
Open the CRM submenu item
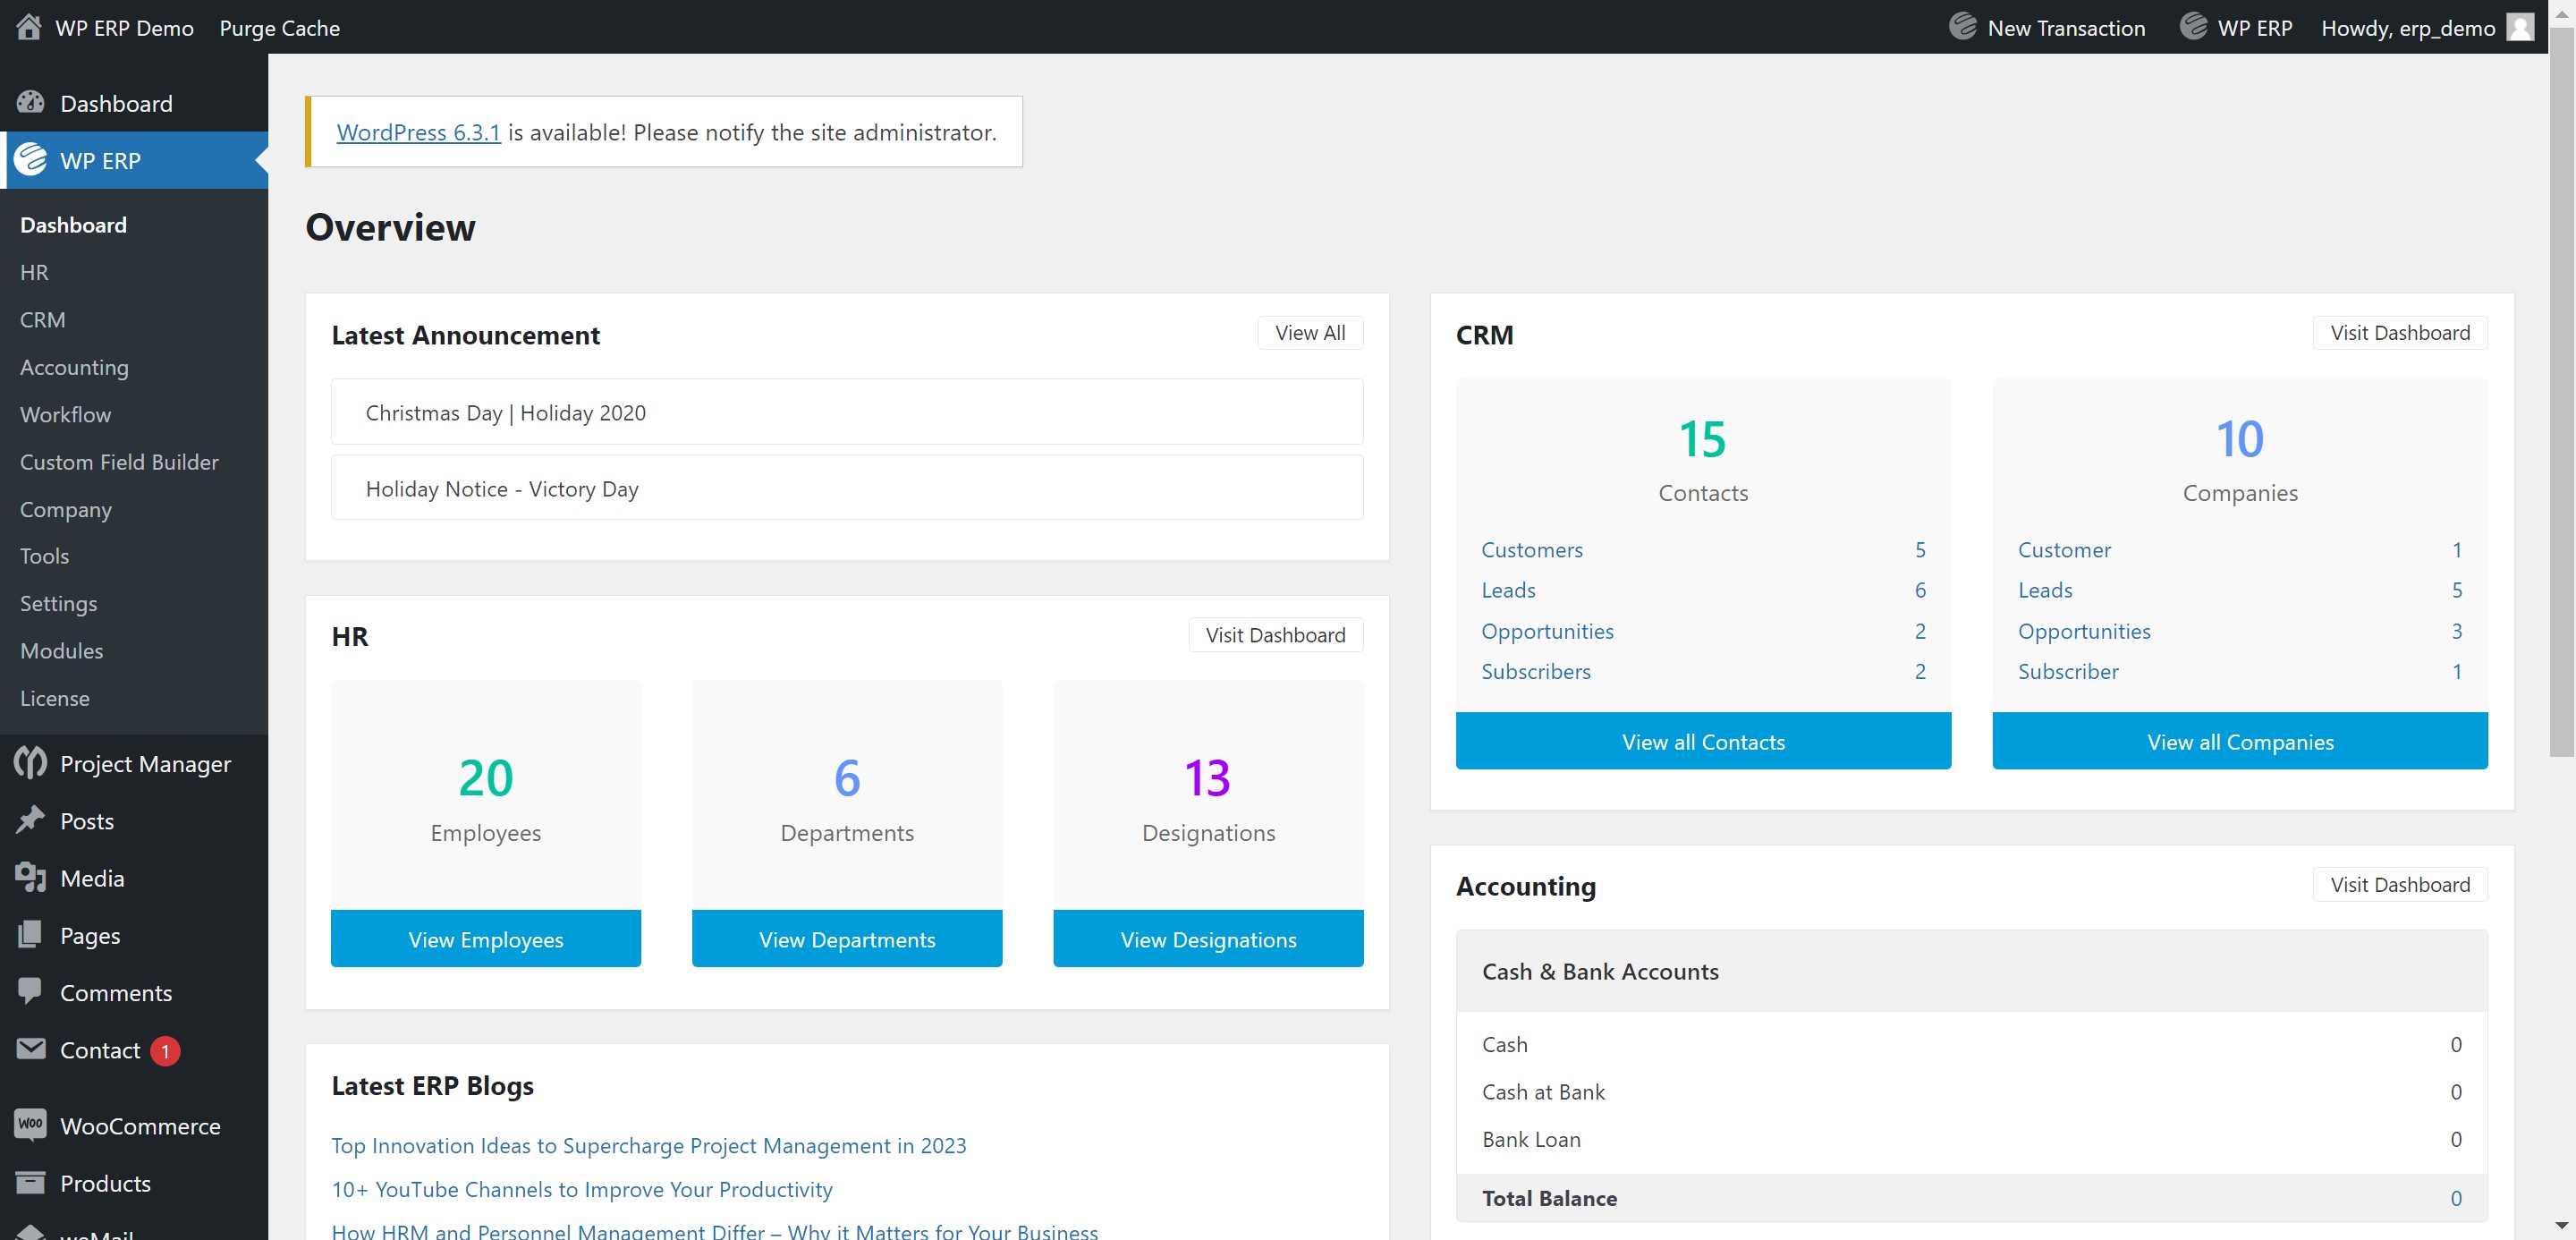(x=42, y=319)
